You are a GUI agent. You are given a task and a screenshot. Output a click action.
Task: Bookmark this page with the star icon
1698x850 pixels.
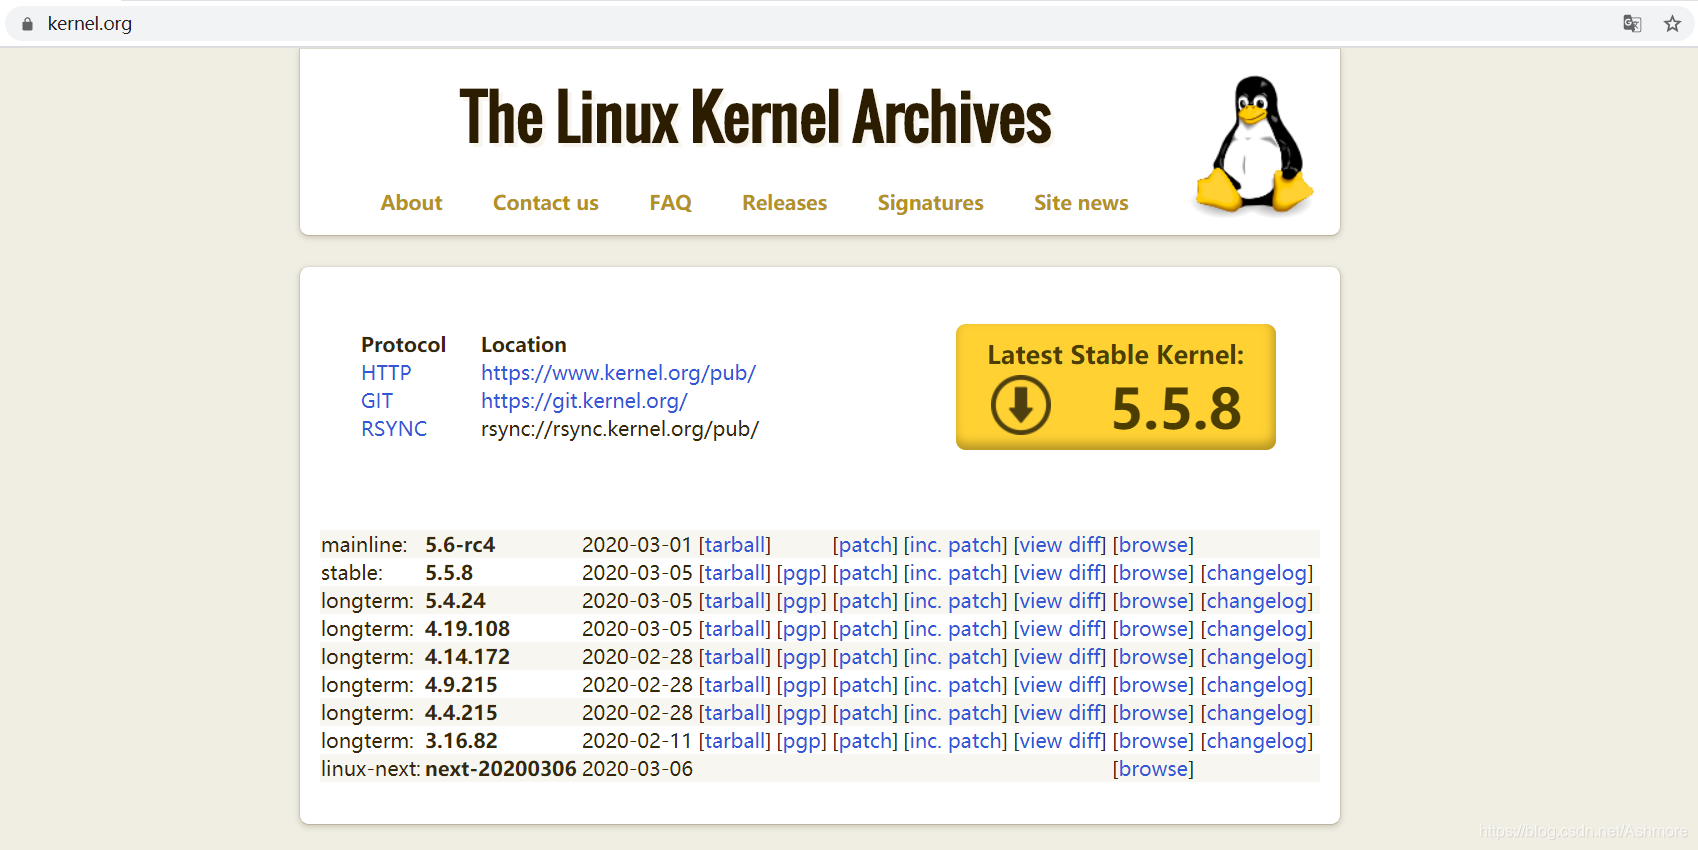(1672, 24)
